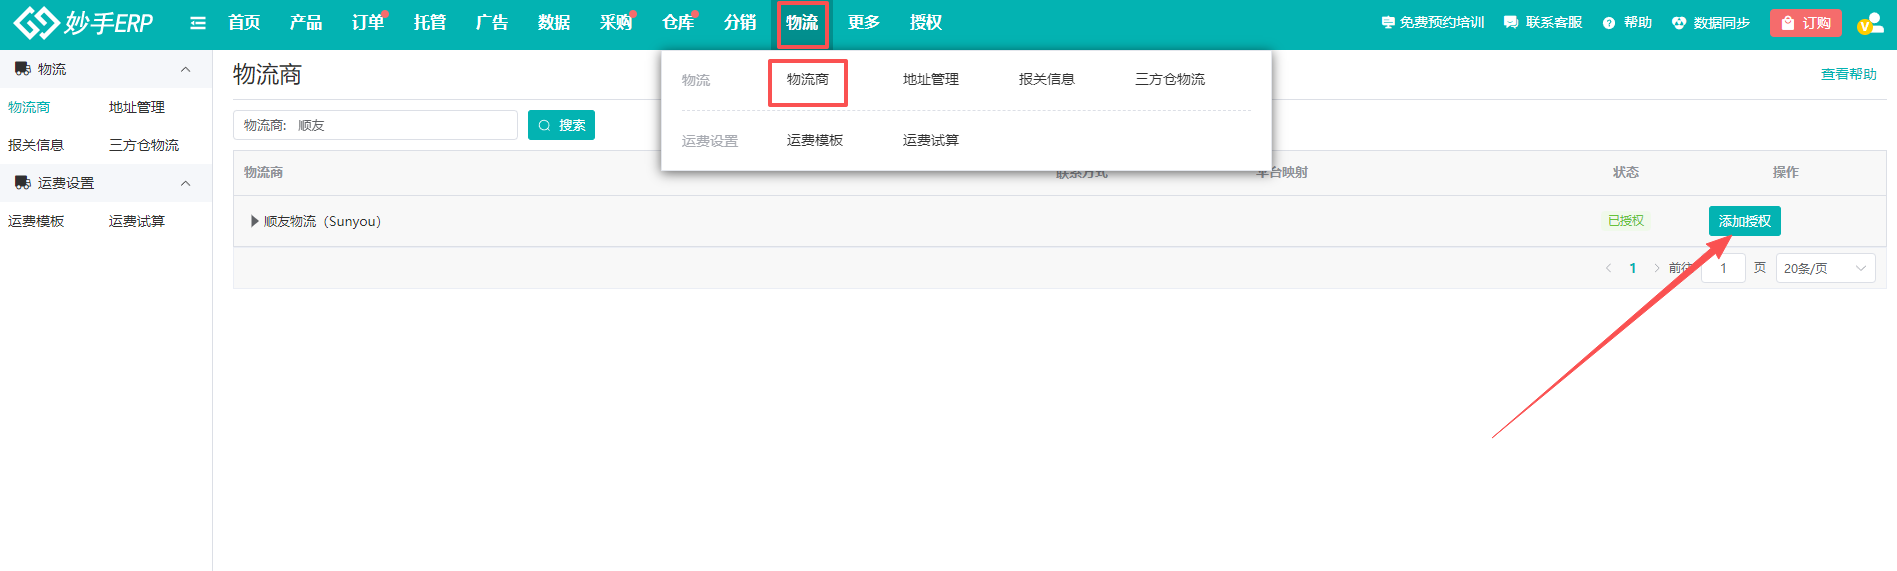Select page 1 in pagination
This screenshot has height=571, width=1897.
1633,268
